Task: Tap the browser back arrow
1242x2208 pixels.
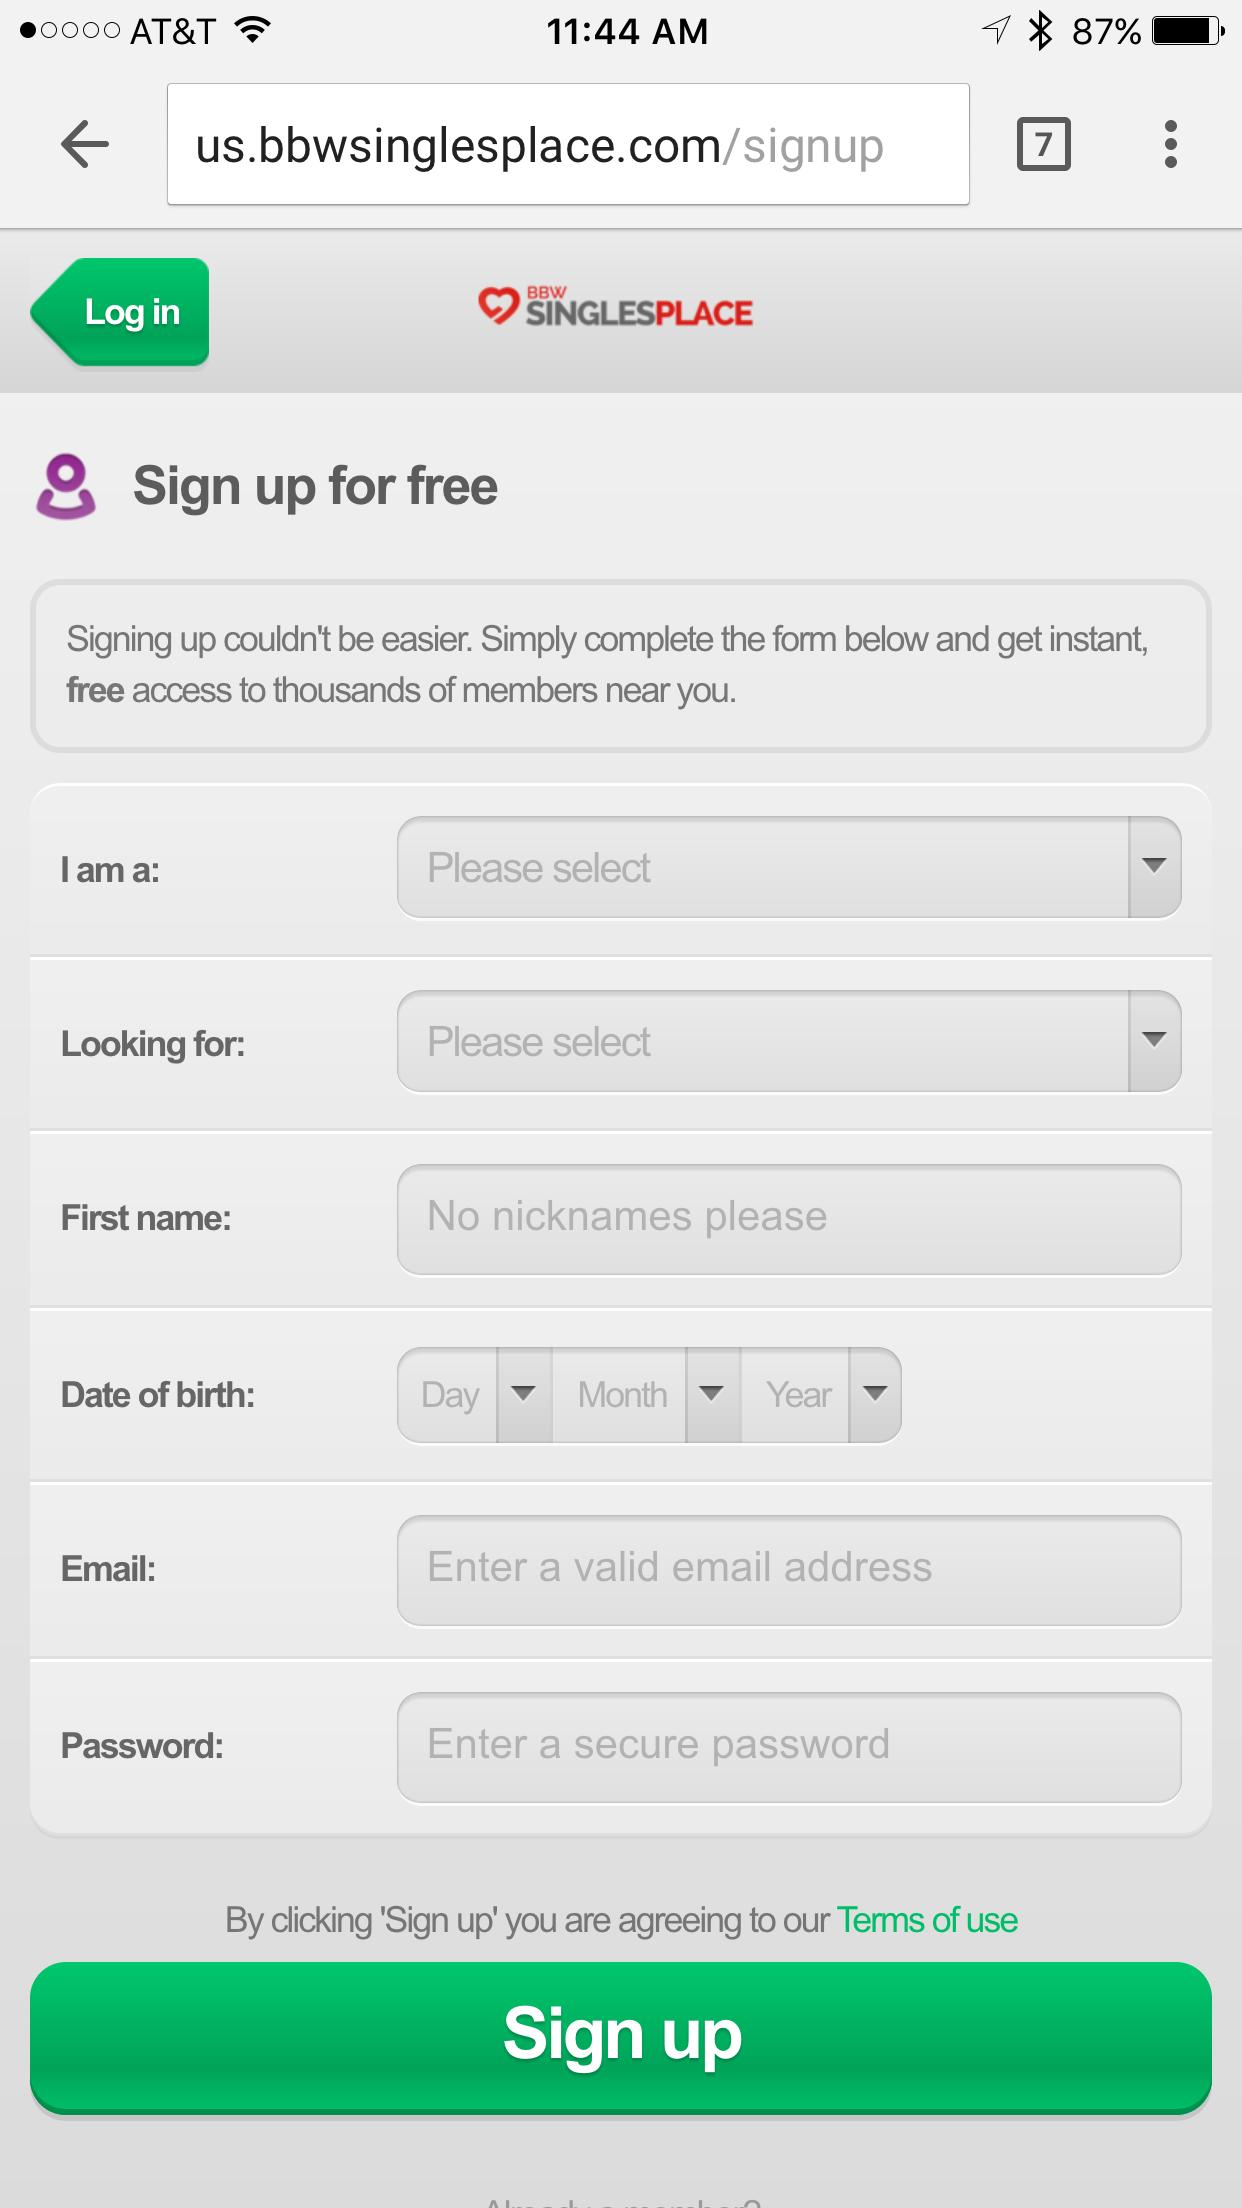Action: (85, 145)
